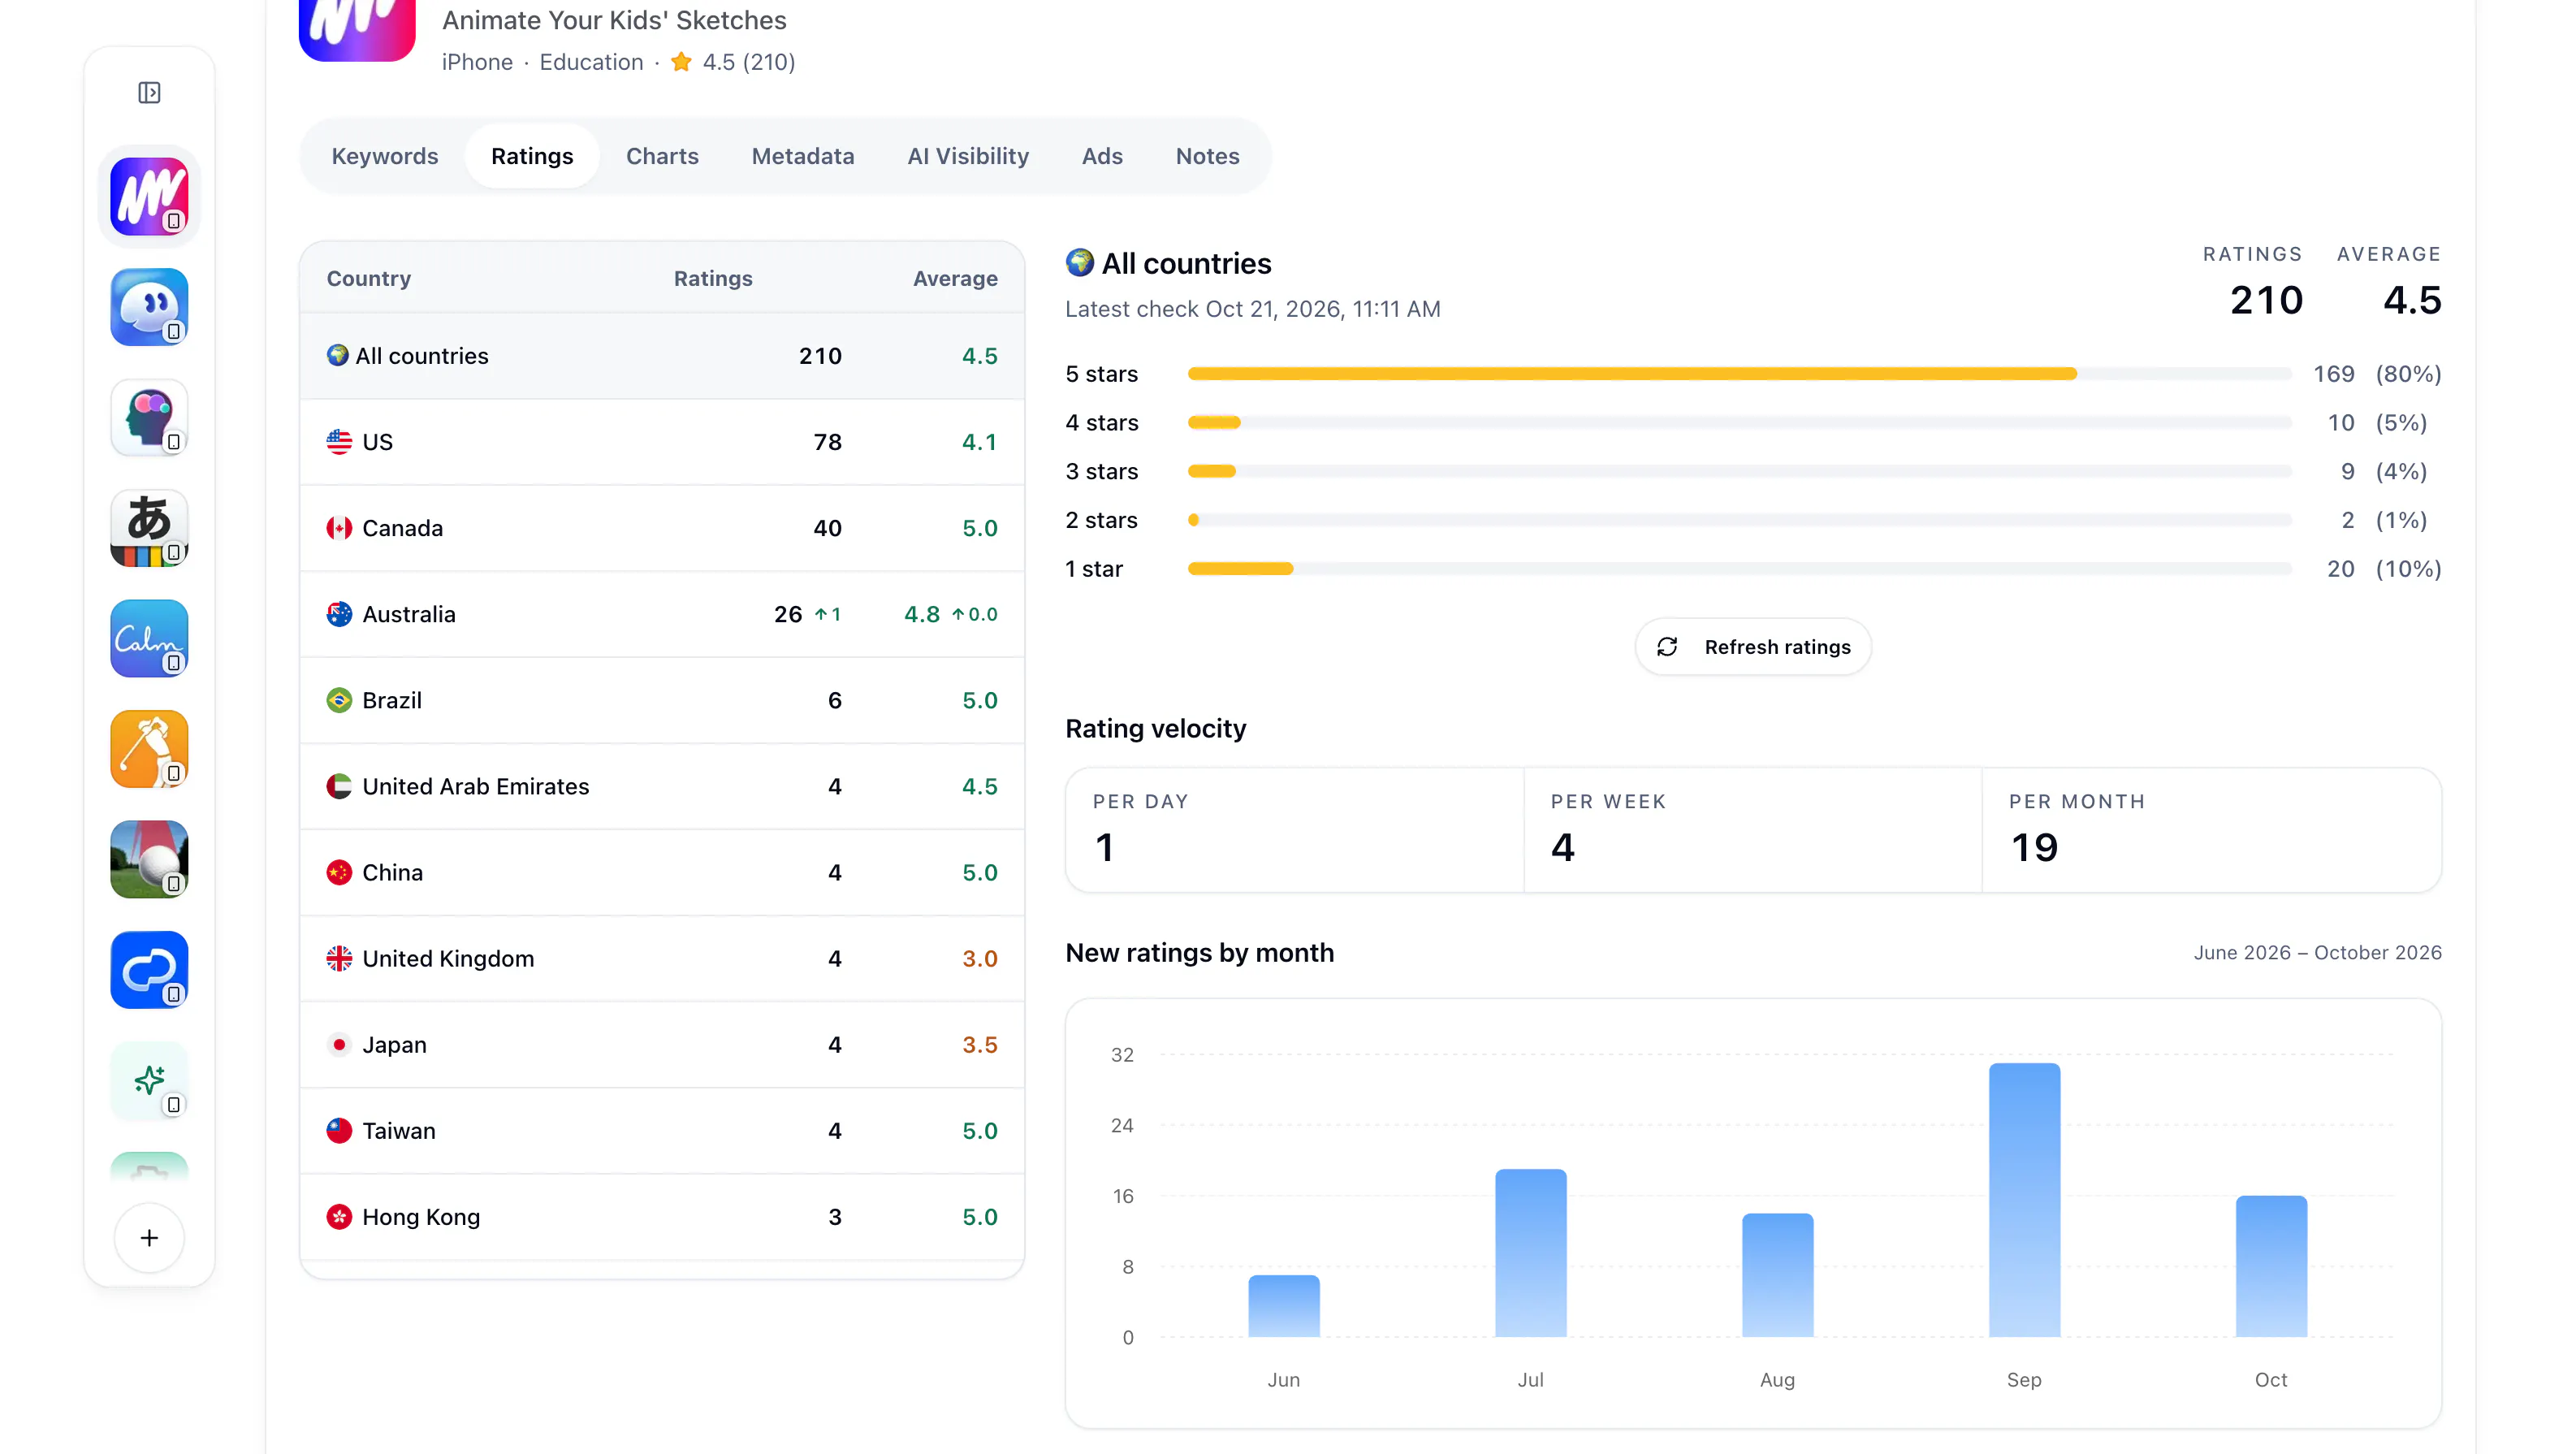Go to the AI Visibility tab
This screenshot has height=1454, width=2576.
pyautogui.click(x=968, y=156)
